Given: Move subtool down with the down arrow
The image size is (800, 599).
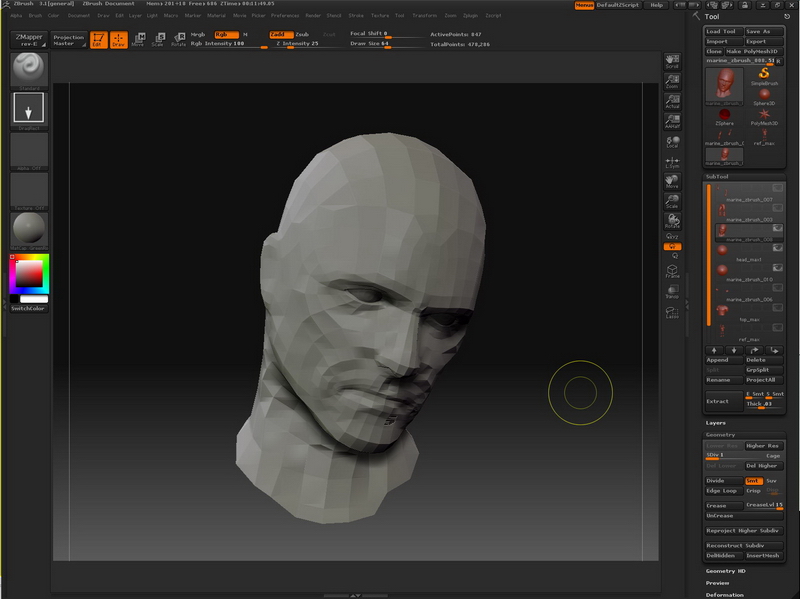Looking at the screenshot, I should pos(734,350).
